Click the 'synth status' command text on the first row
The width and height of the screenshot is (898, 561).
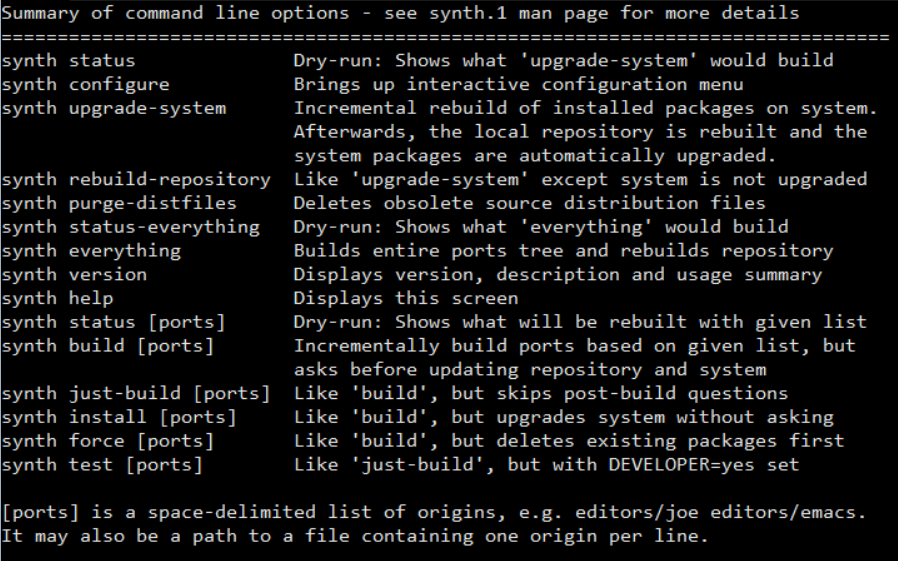click(x=68, y=60)
